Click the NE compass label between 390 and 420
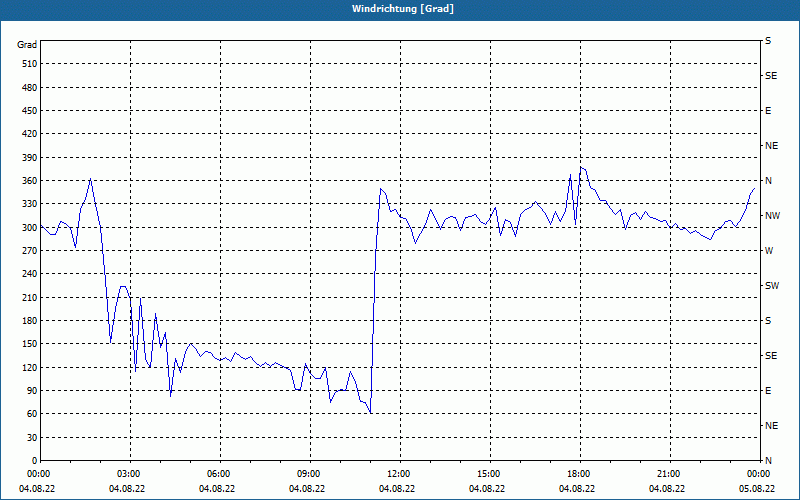The image size is (800, 500). [x=771, y=146]
